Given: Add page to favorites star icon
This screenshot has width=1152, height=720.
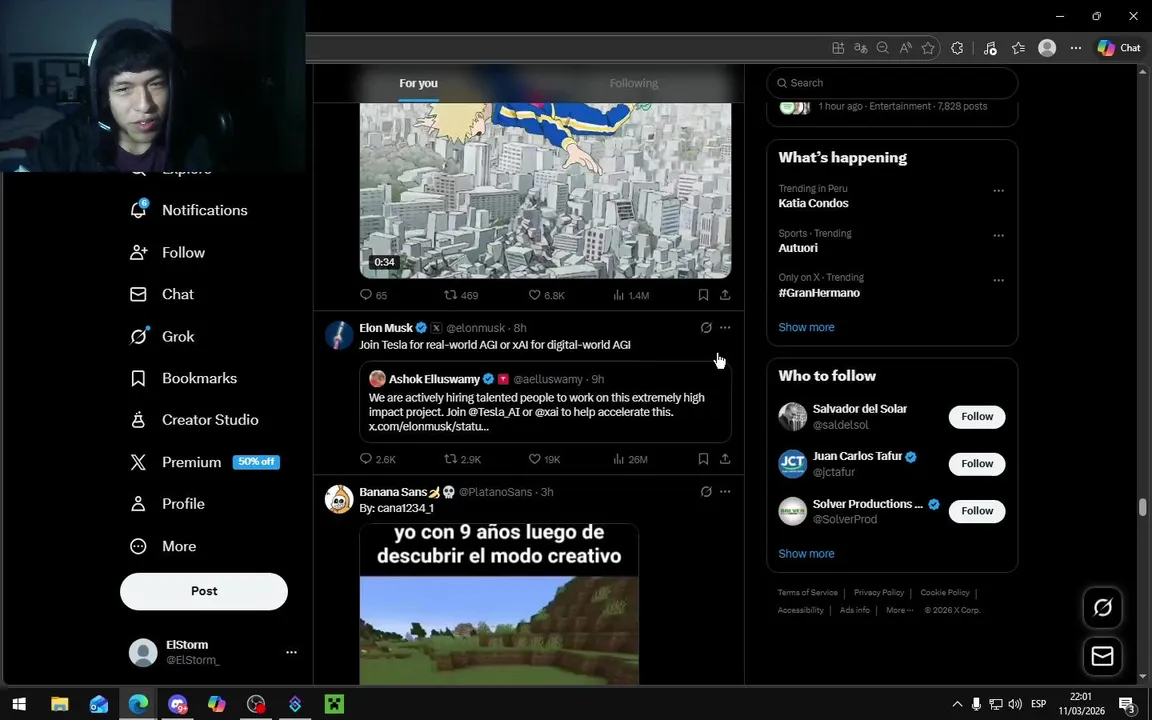Looking at the screenshot, I should [x=928, y=48].
